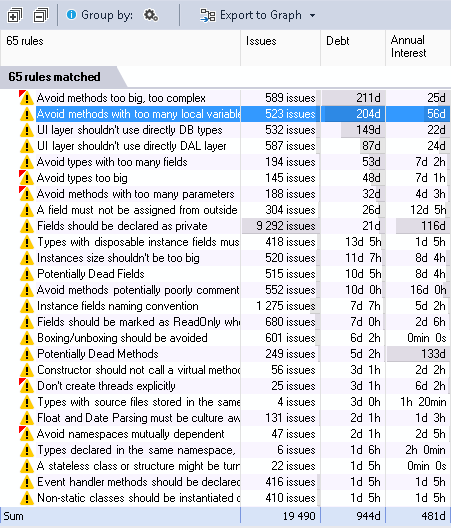Click the 133d annual interest cell

click(418, 354)
